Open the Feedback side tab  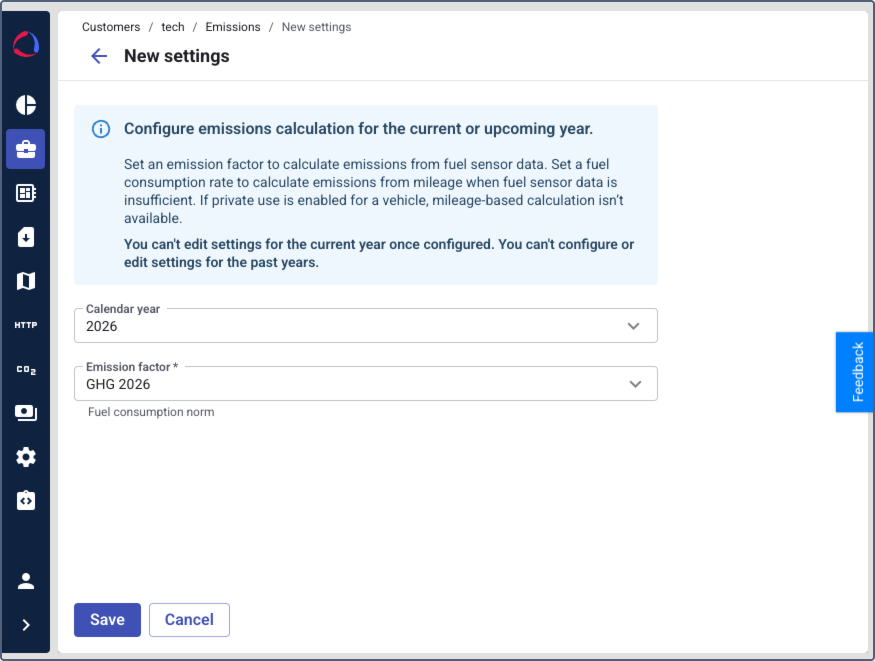click(856, 372)
